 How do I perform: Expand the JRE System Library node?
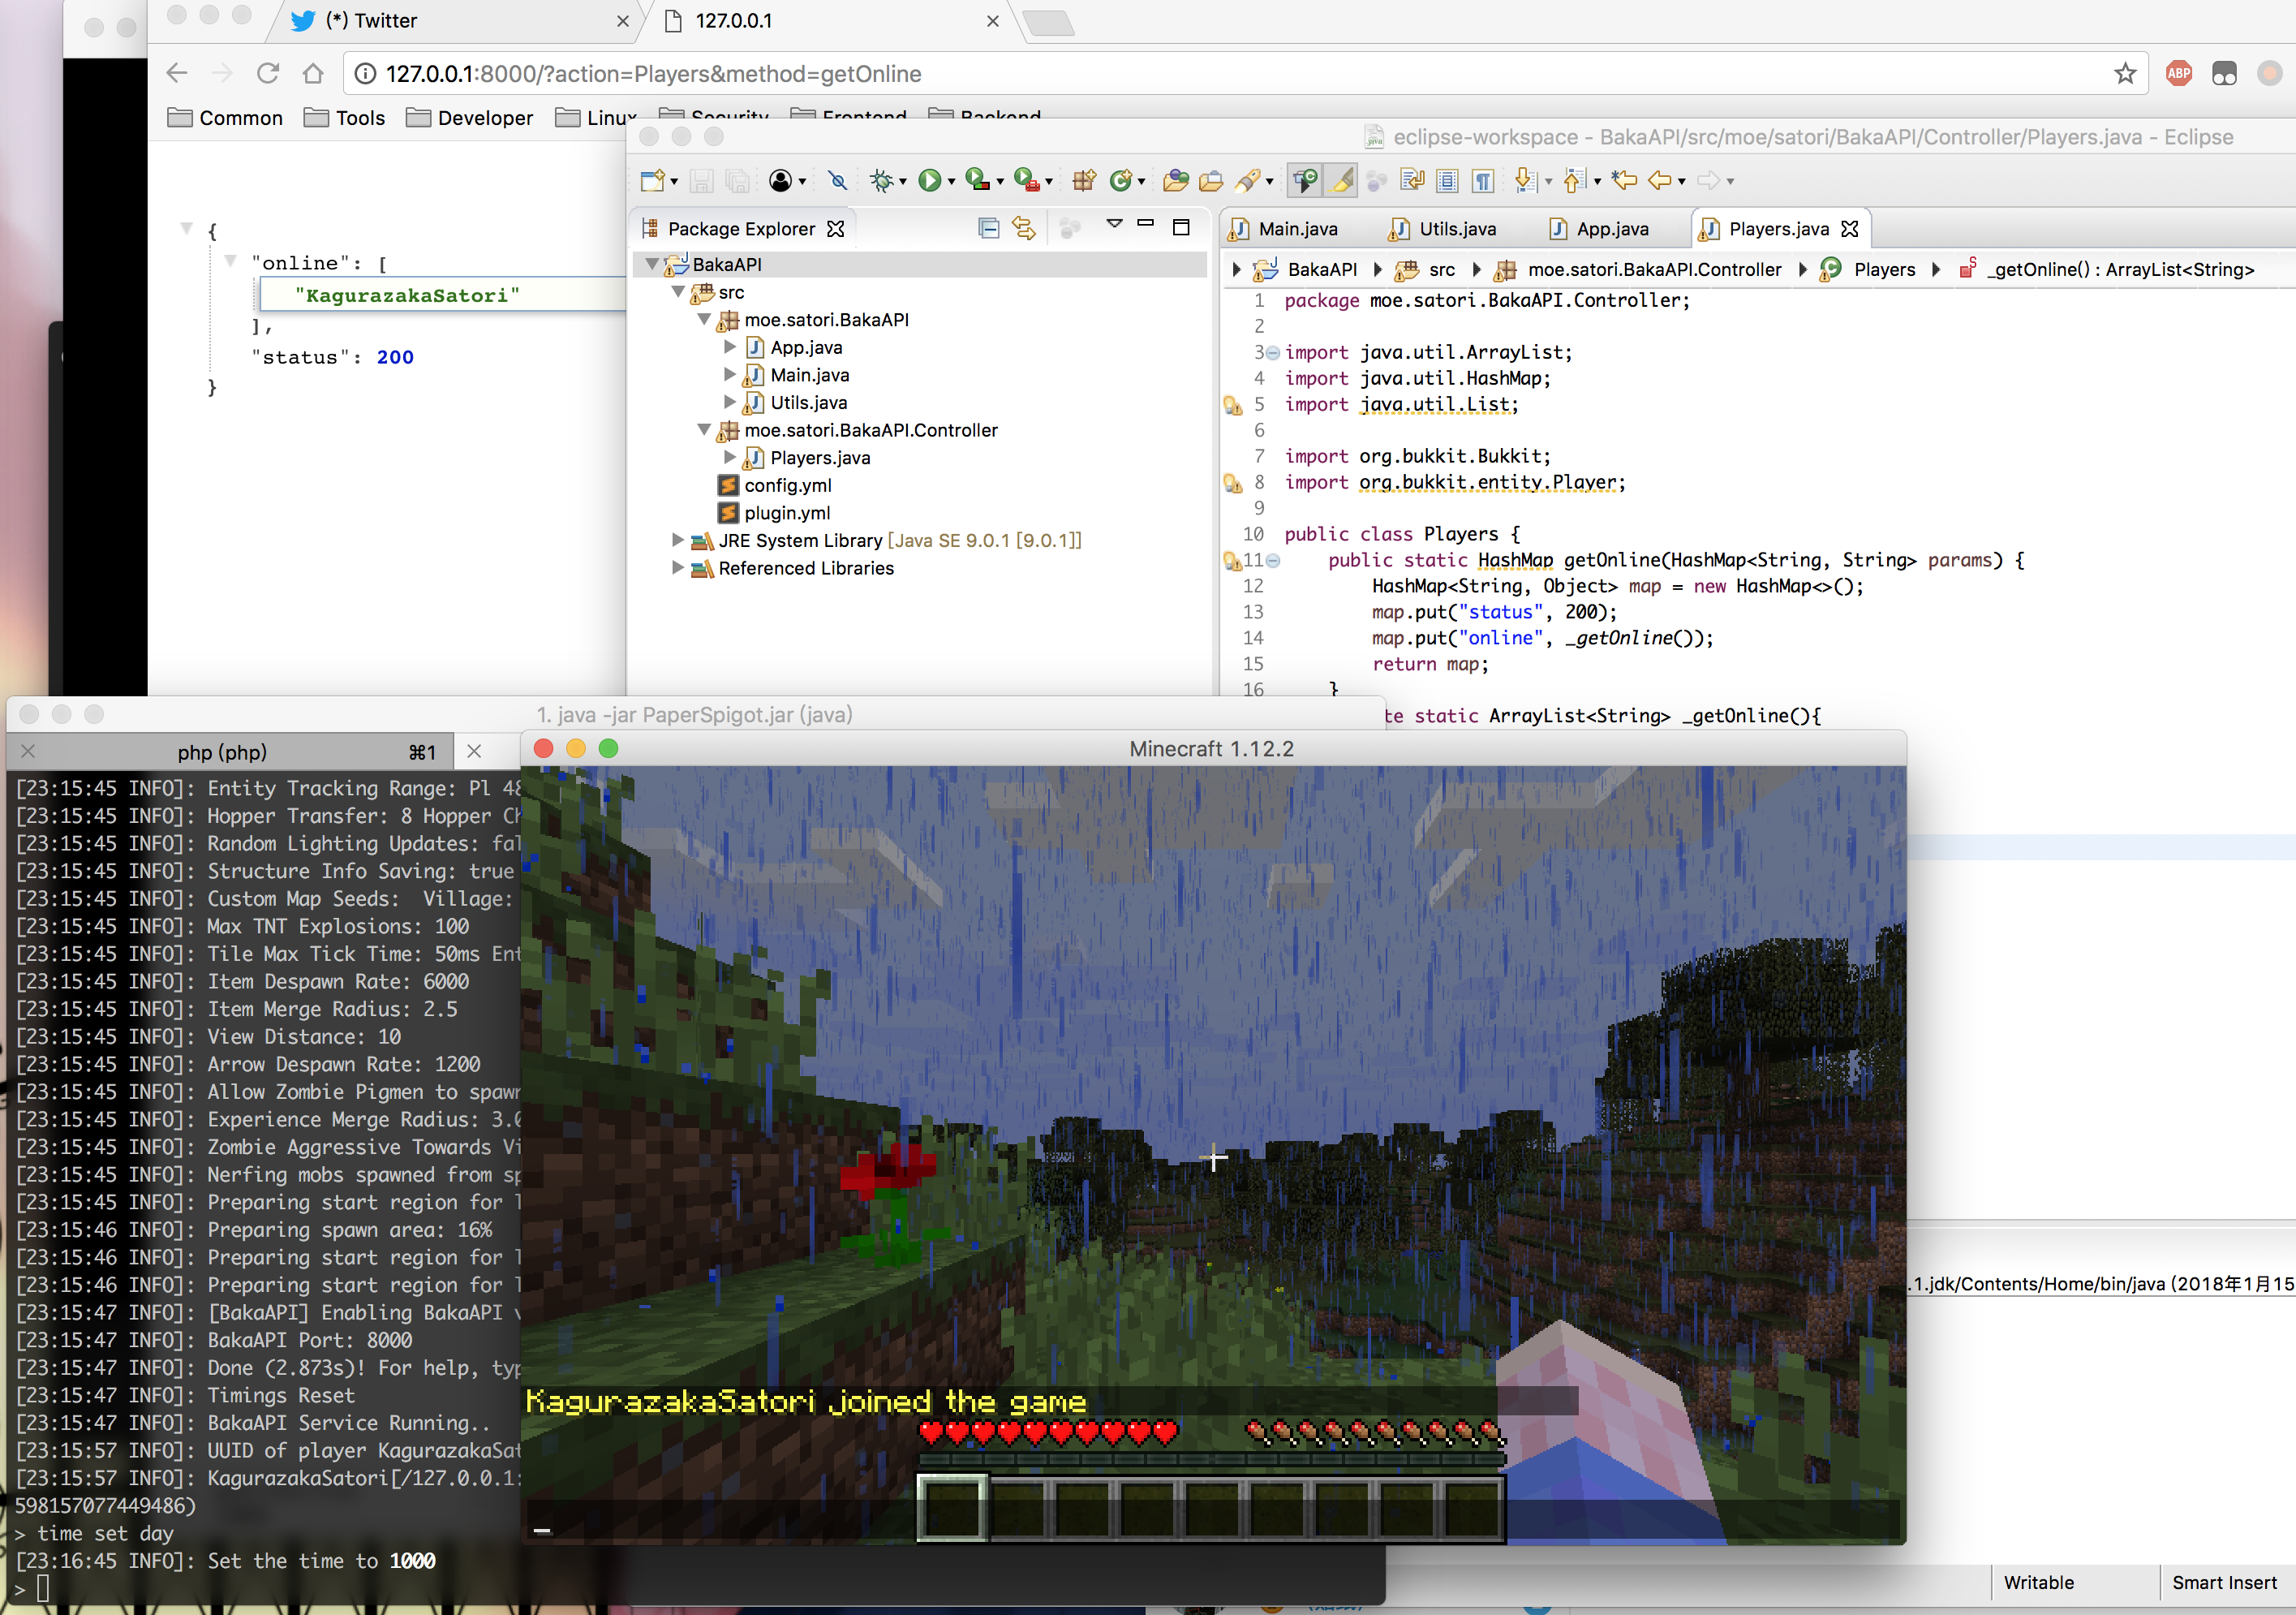(x=678, y=540)
